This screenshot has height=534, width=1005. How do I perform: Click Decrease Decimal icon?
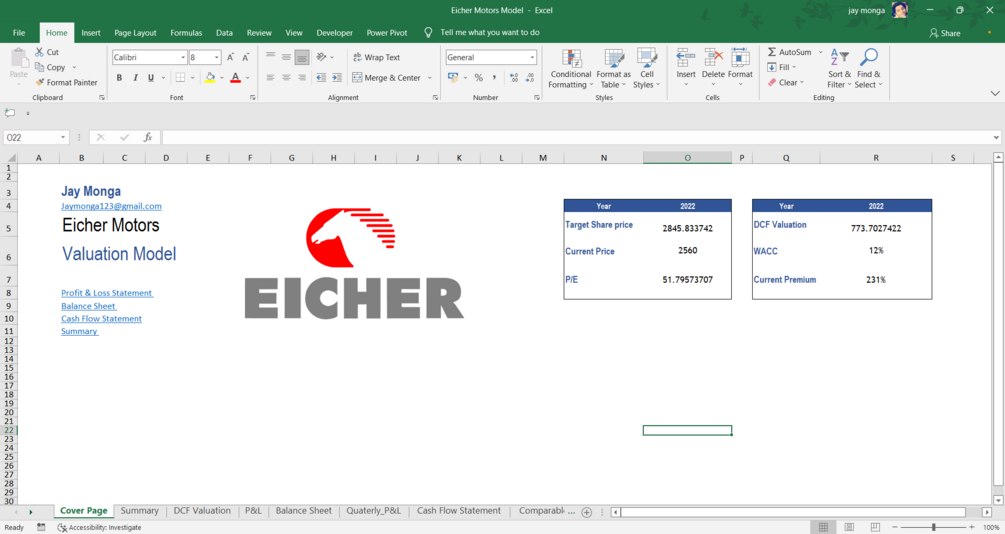coord(529,78)
